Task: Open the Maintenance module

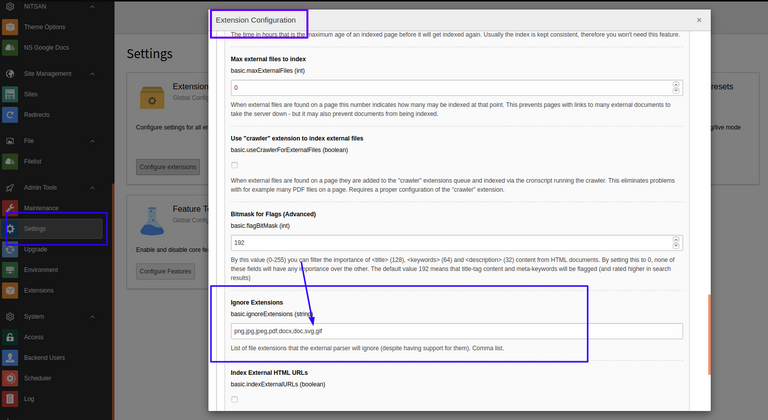Action: tap(42, 207)
